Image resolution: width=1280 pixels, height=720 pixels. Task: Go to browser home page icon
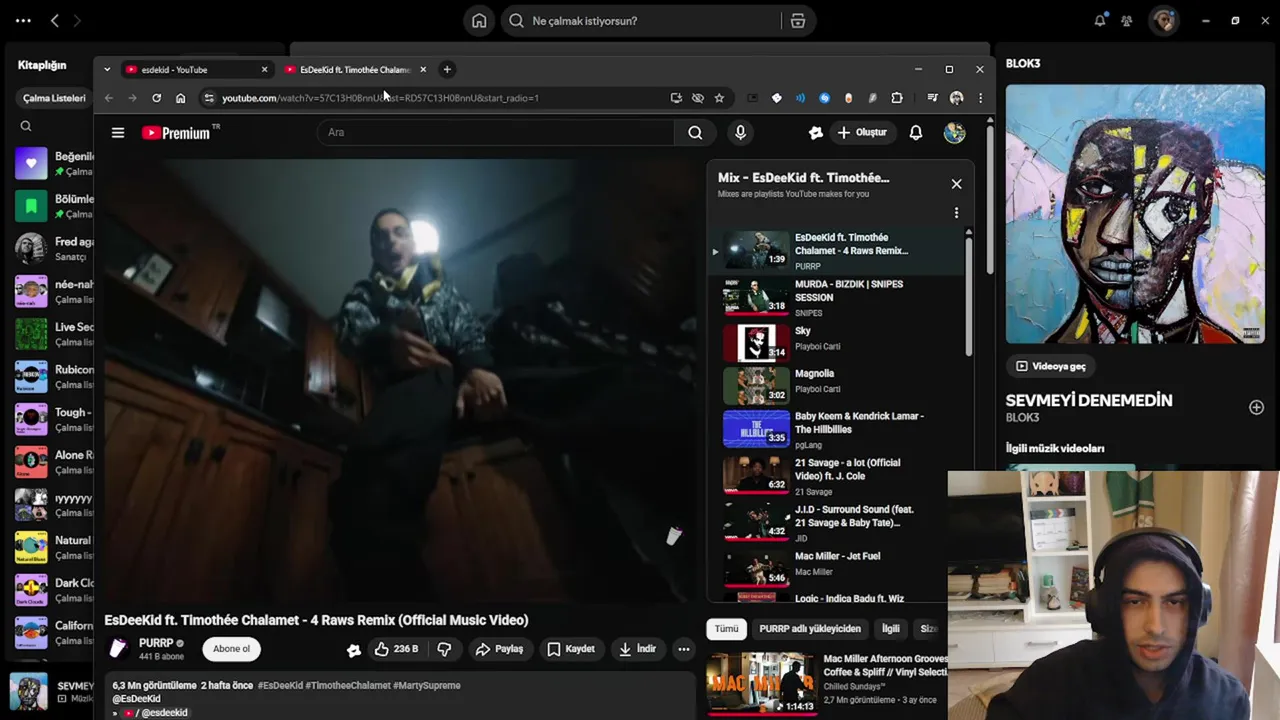point(180,98)
